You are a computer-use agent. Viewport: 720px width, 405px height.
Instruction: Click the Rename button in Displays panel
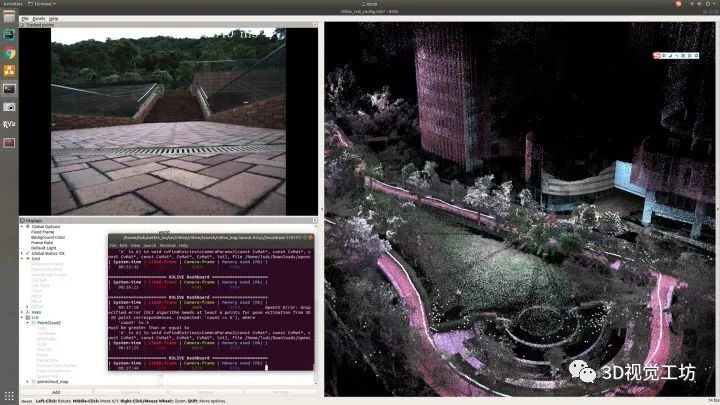(280, 392)
